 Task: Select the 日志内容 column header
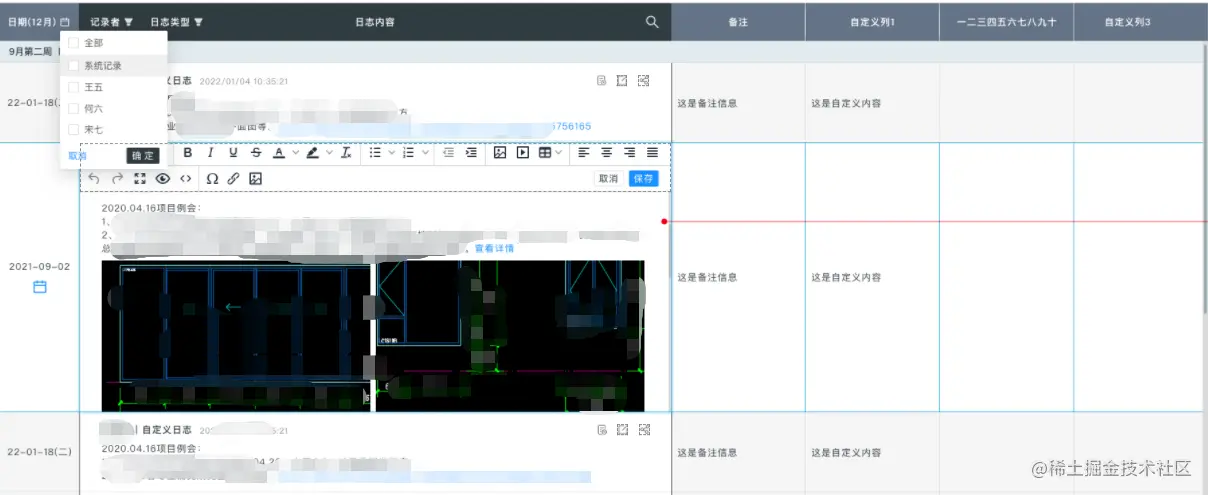375,22
